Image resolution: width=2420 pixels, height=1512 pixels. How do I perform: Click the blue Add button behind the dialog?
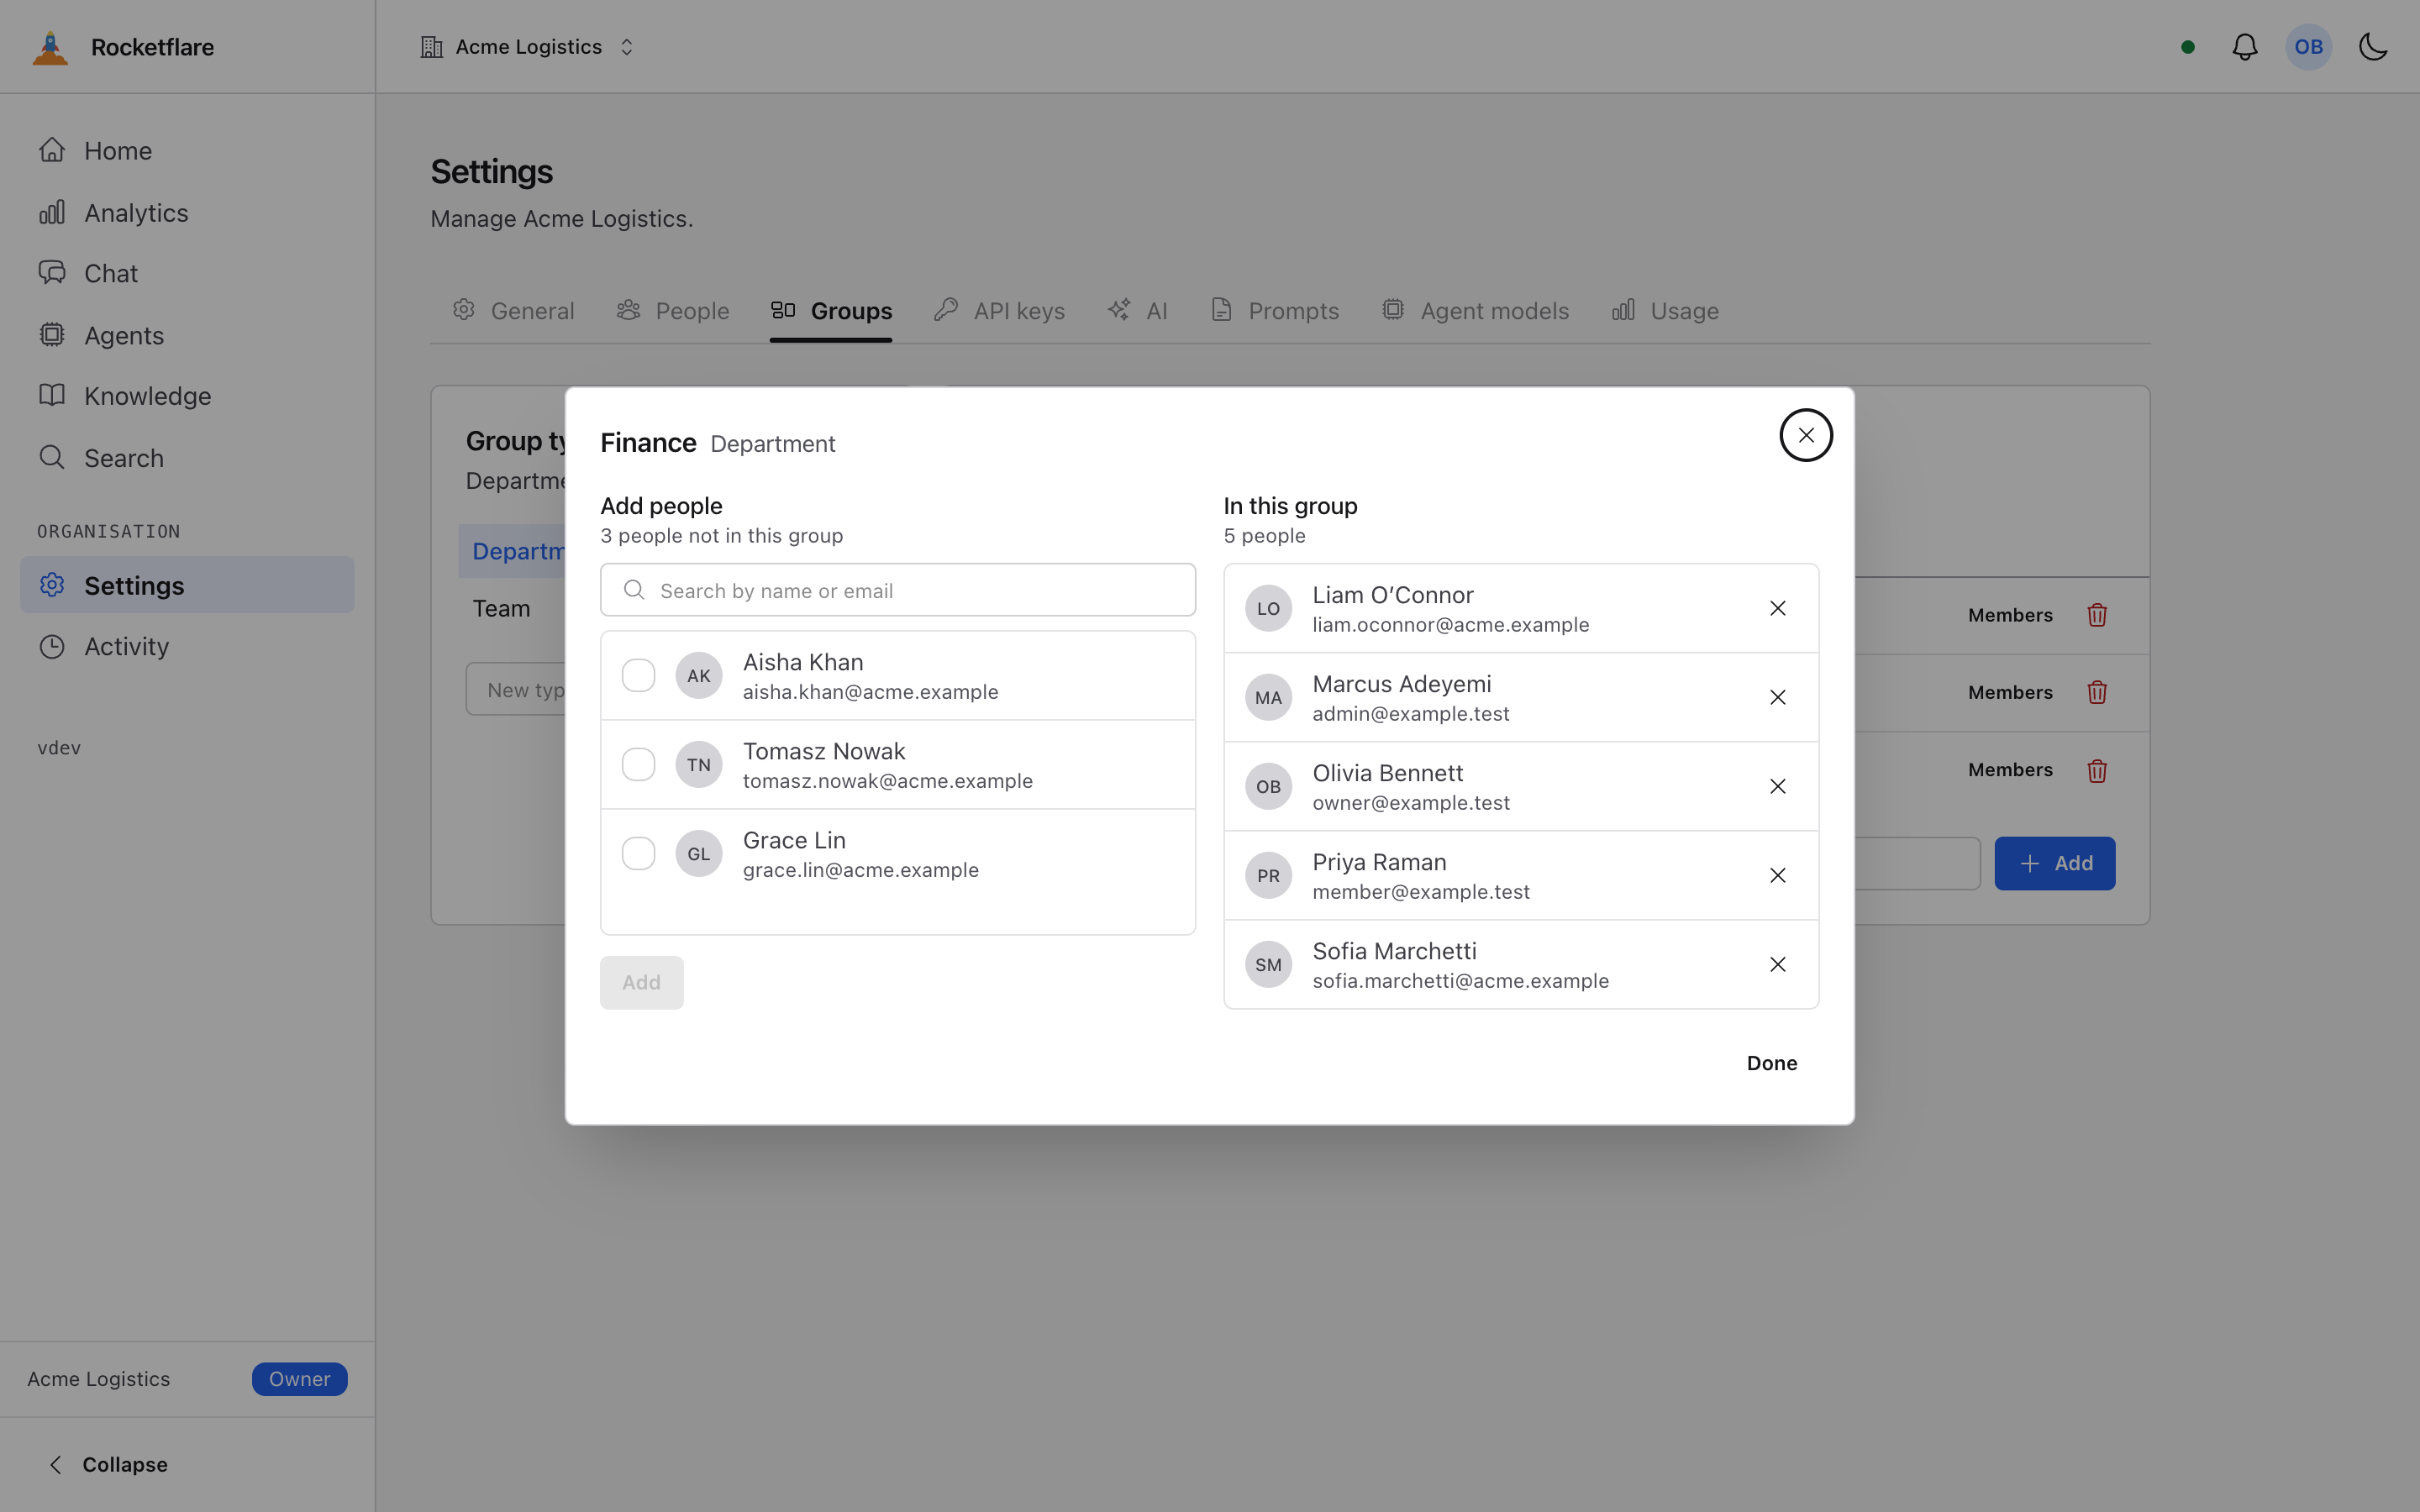click(x=2055, y=863)
